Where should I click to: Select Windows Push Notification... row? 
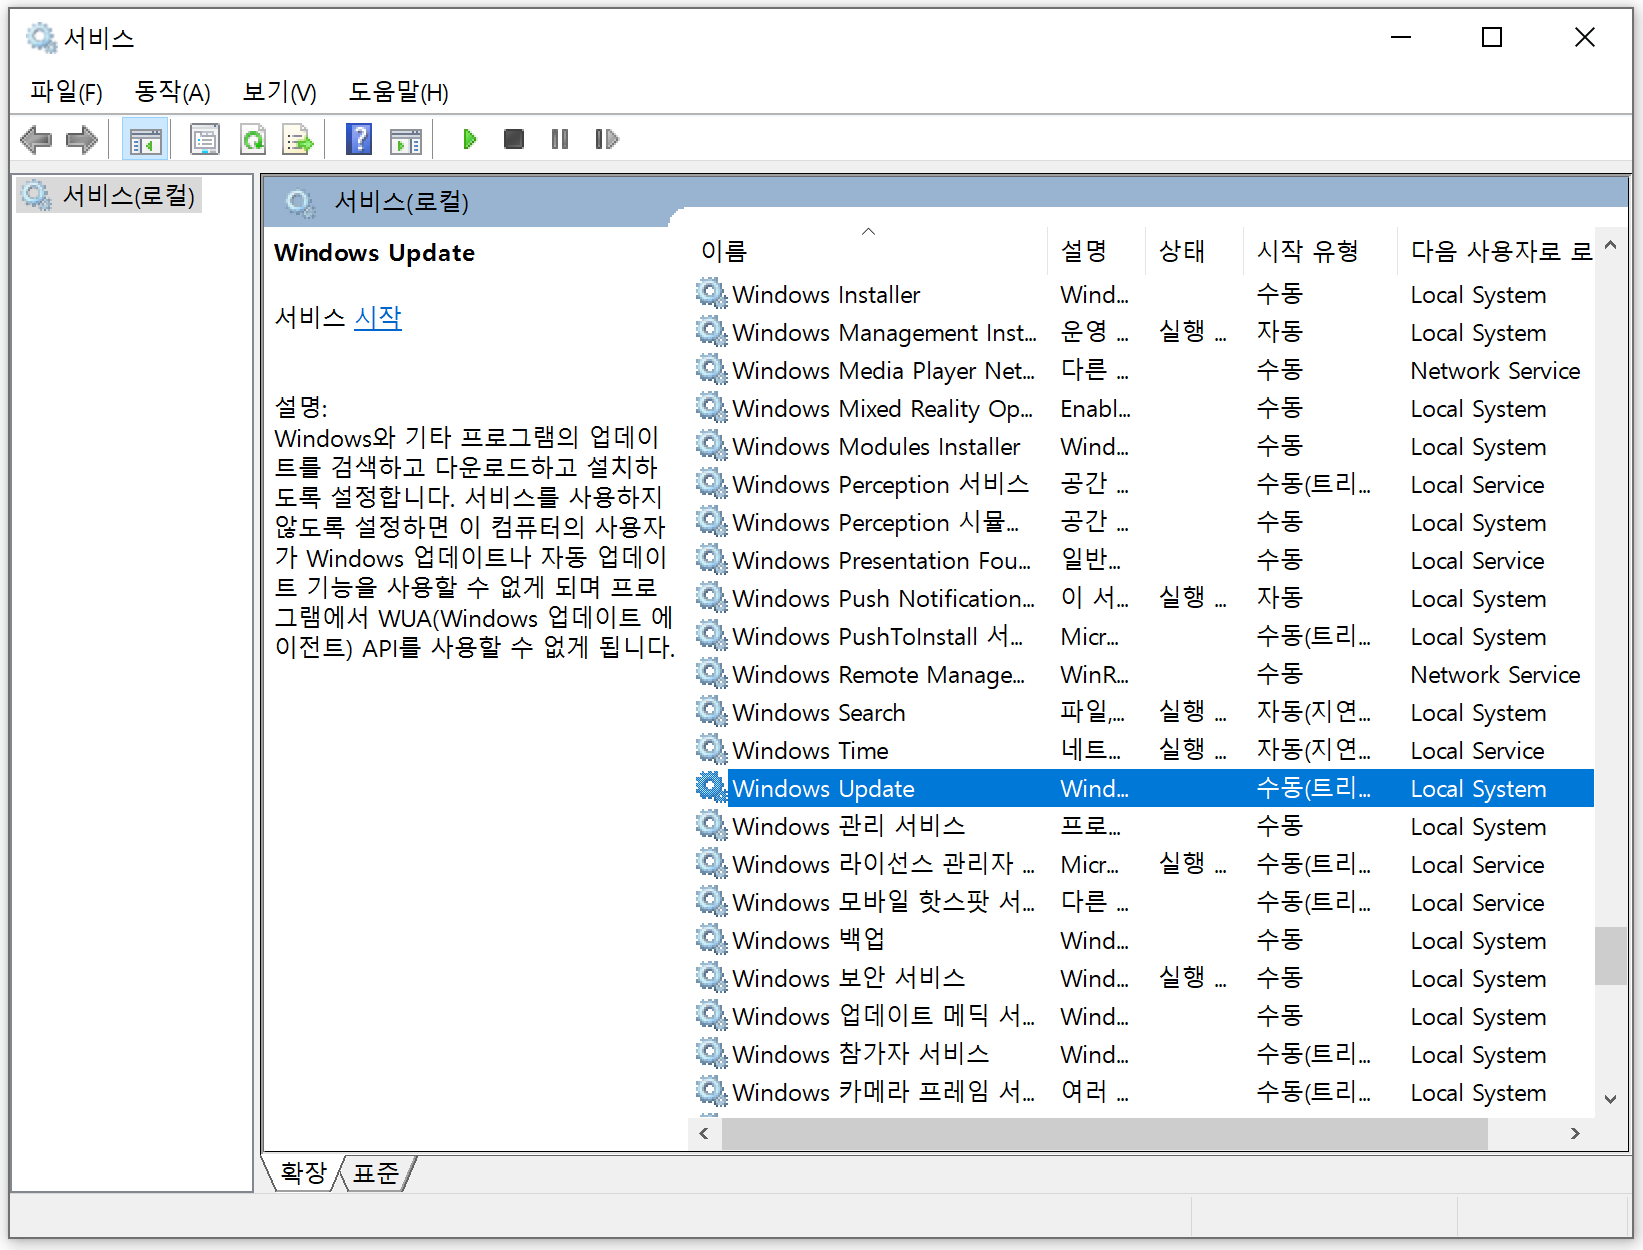pyautogui.click(x=1143, y=598)
